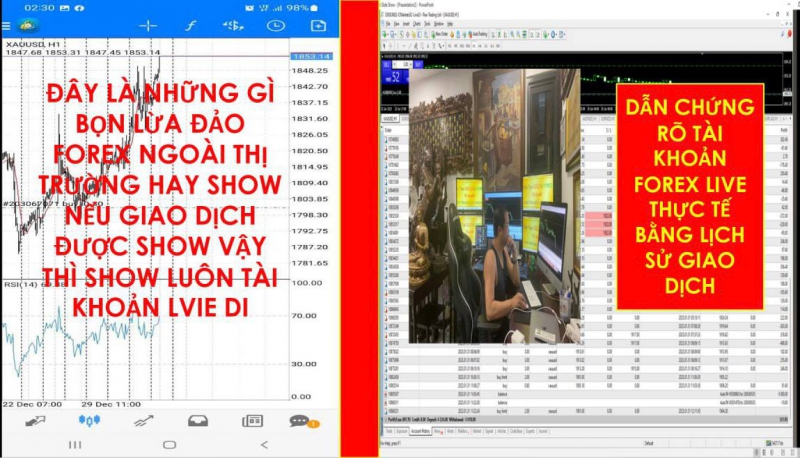Open the History inbox icon
The image size is (800, 458).
pyautogui.click(x=198, y=421)
